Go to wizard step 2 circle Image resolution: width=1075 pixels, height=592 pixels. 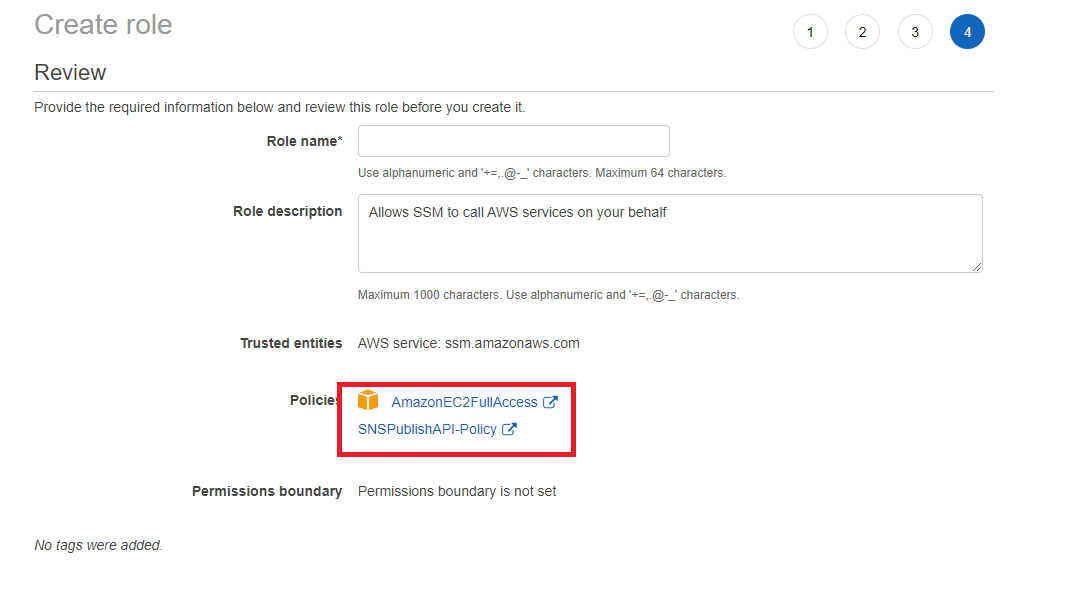[862, 32]
